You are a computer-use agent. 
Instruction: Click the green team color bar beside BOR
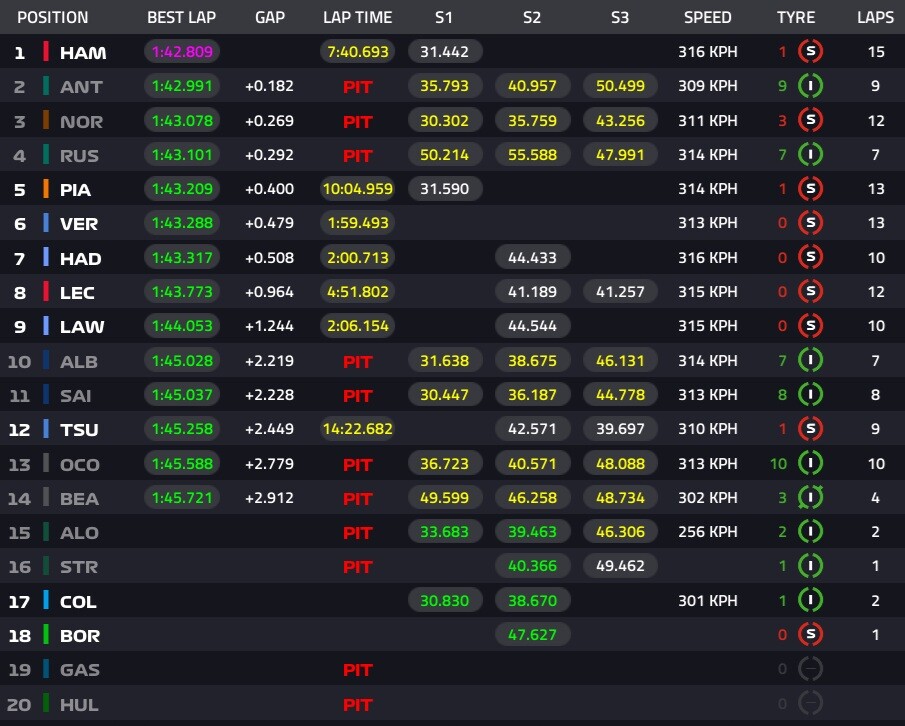click(46, 635)
